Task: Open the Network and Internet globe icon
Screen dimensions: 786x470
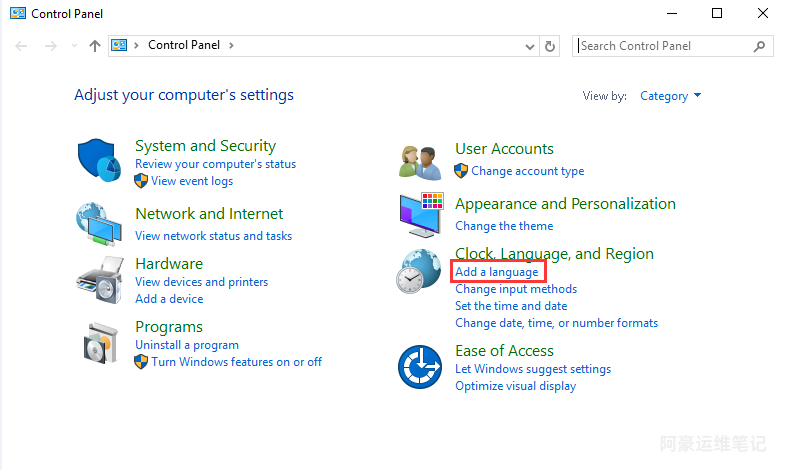Action: [99, 223]
